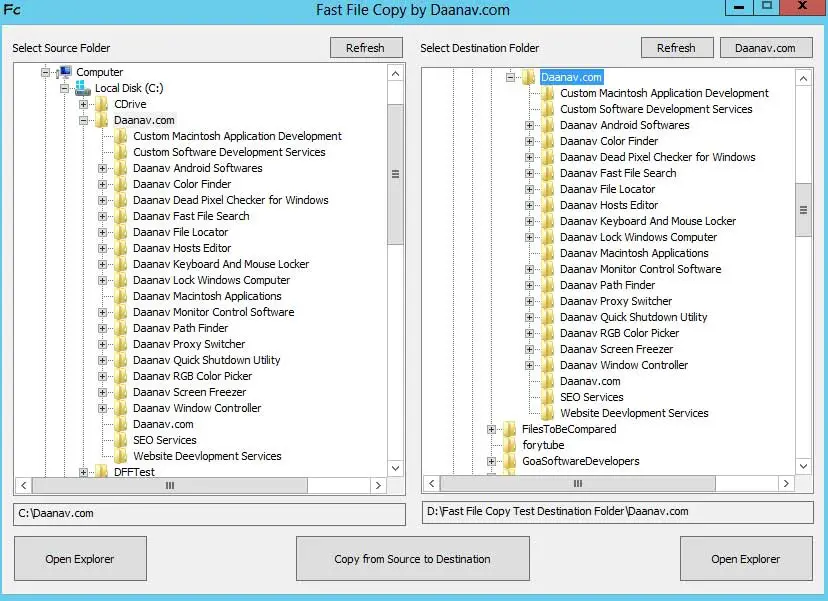Click destination tree scroll down arrow

803,466
